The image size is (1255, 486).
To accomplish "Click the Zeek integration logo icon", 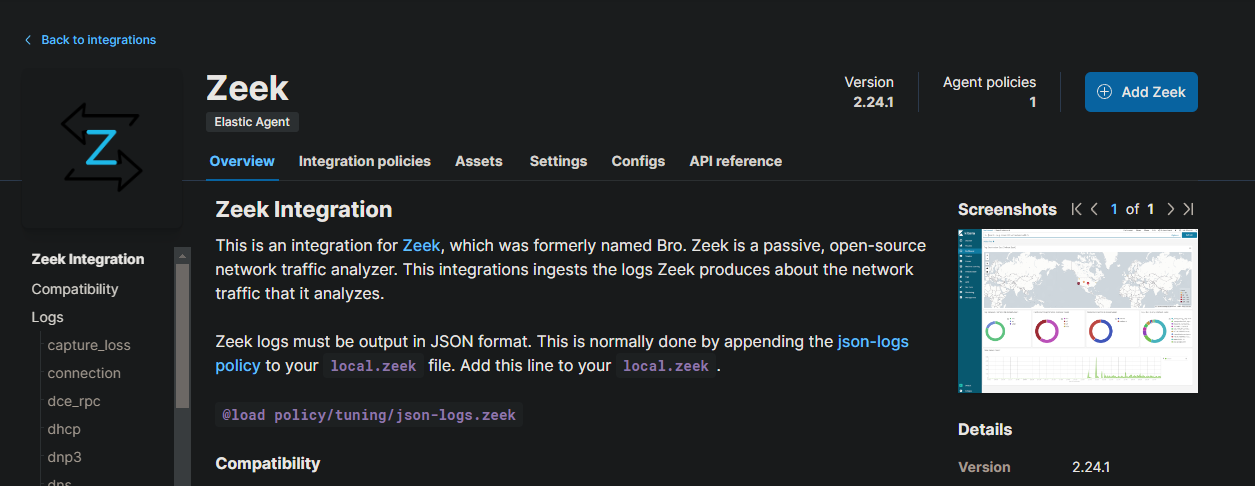I will point(101,147).
